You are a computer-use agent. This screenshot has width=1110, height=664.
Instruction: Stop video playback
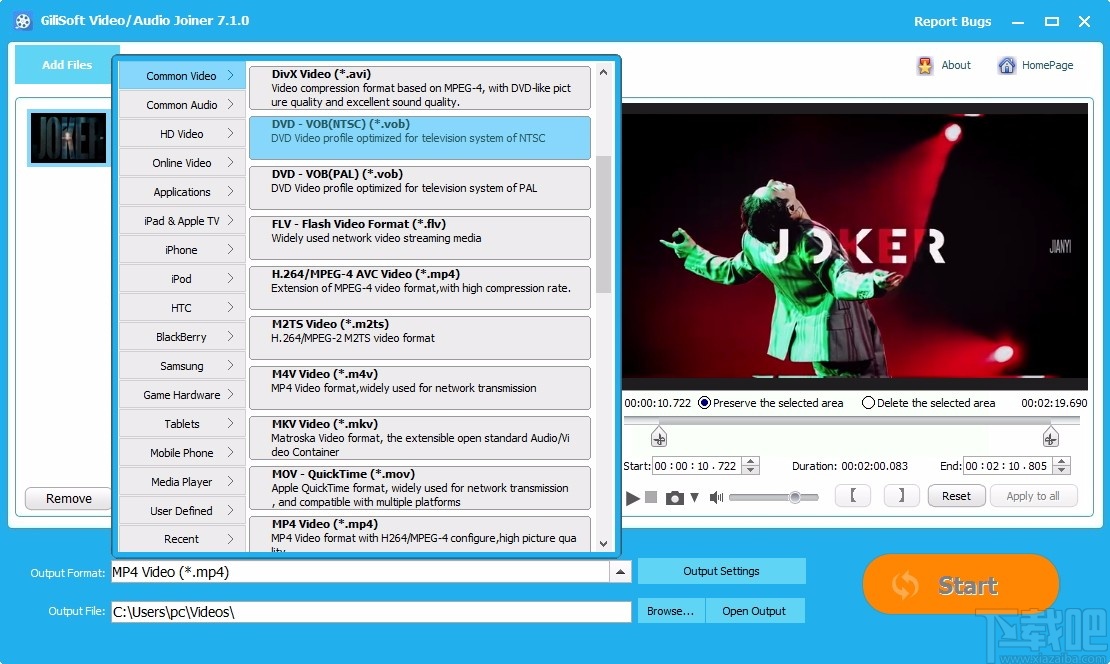point(649,496)
